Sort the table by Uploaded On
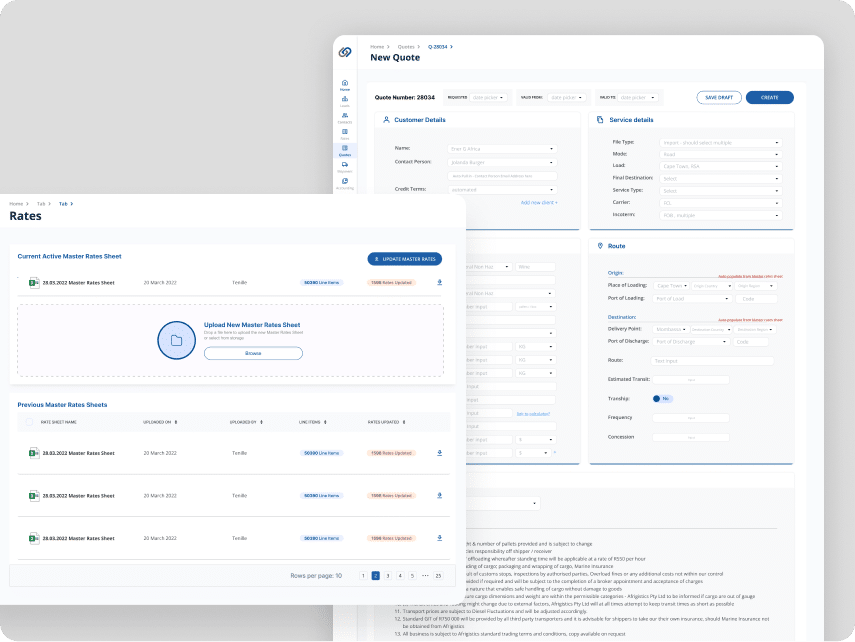The width and height of the screenshot is (855, 642). 160,422
